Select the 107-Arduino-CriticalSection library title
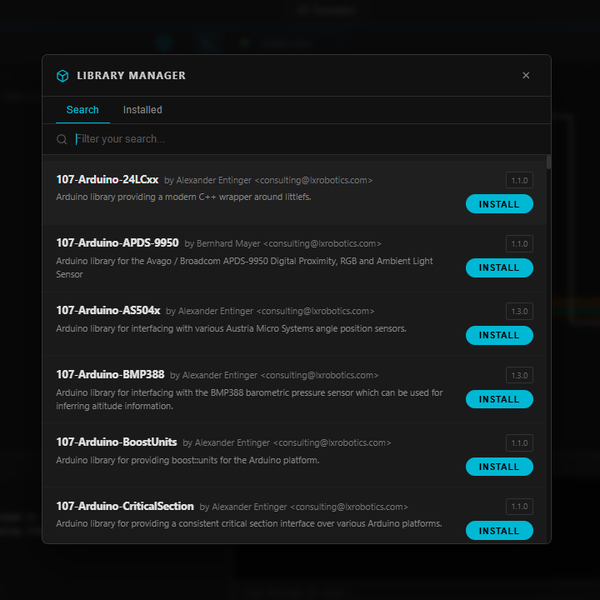This screenshot has width=600, height=600. coord(125,506)
